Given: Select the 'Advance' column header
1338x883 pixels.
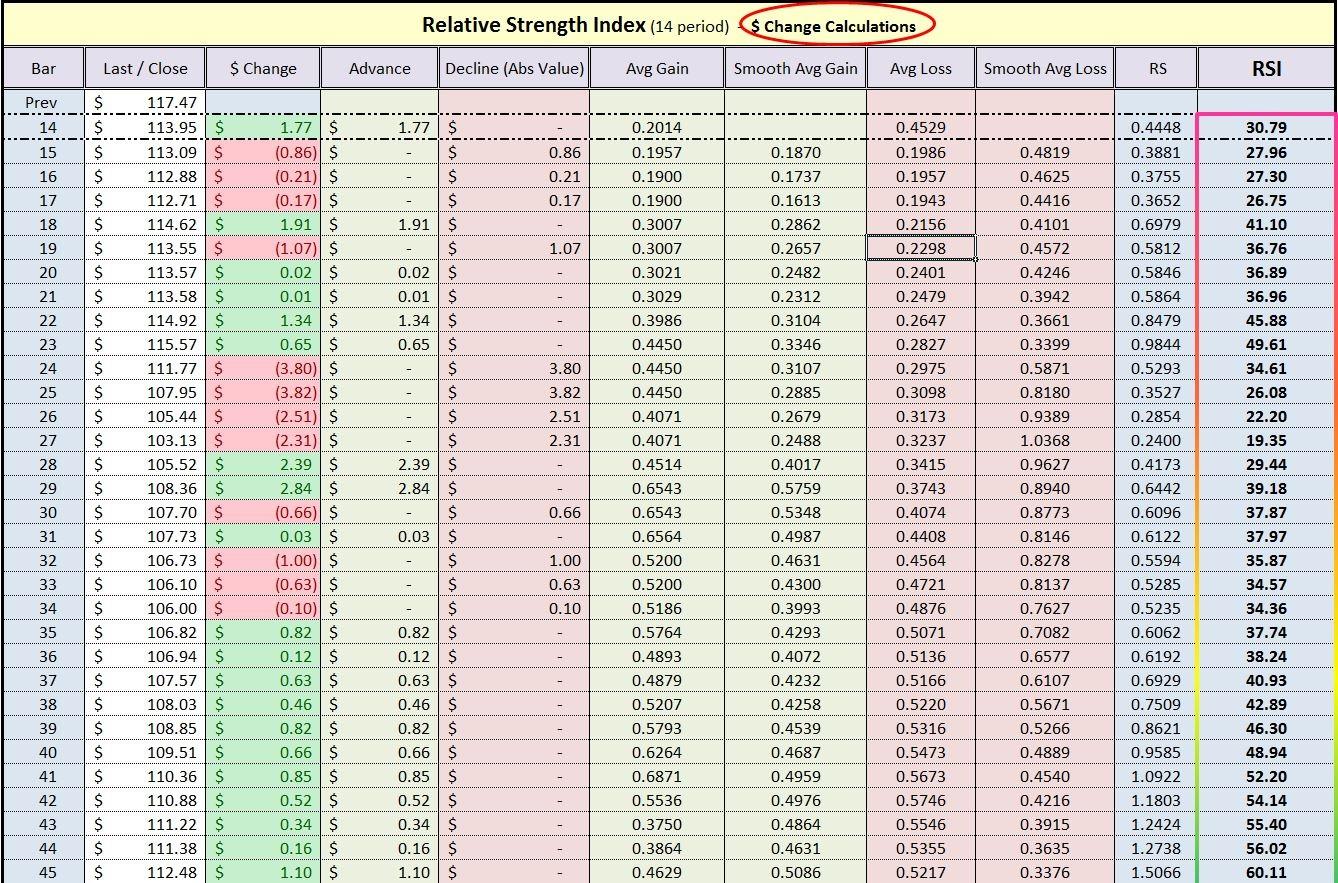Looking at the screenshot, I should point(380,66).
